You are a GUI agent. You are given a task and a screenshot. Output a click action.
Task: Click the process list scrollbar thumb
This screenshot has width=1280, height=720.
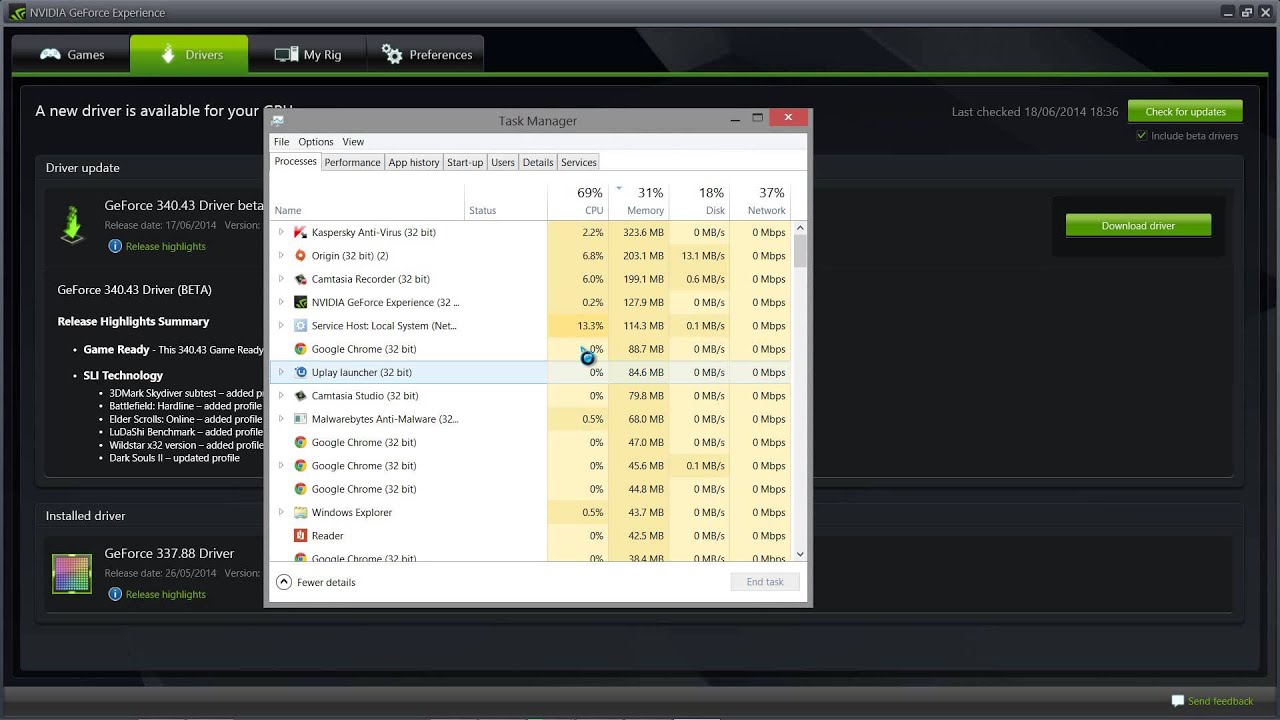(799, 251)
